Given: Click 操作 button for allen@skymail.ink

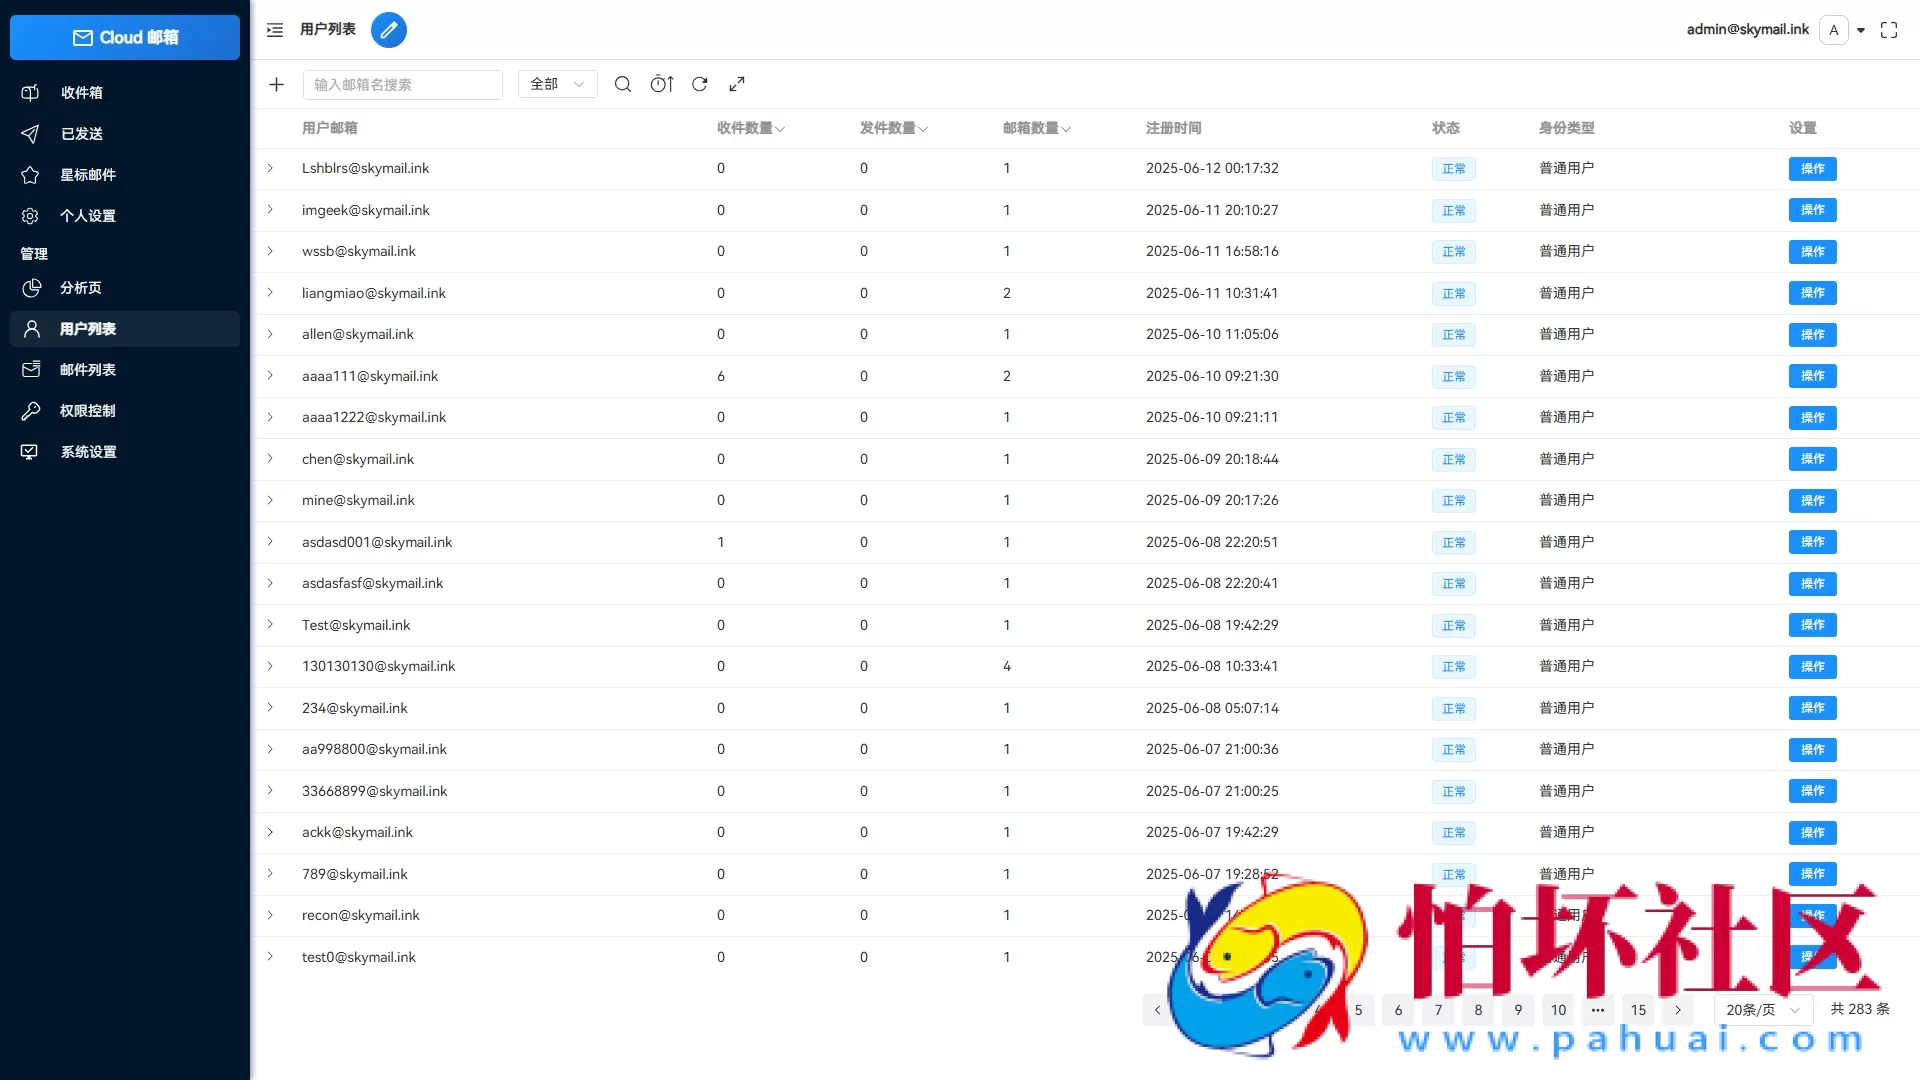Looking at the screenshot, I should pos(1812,334).
